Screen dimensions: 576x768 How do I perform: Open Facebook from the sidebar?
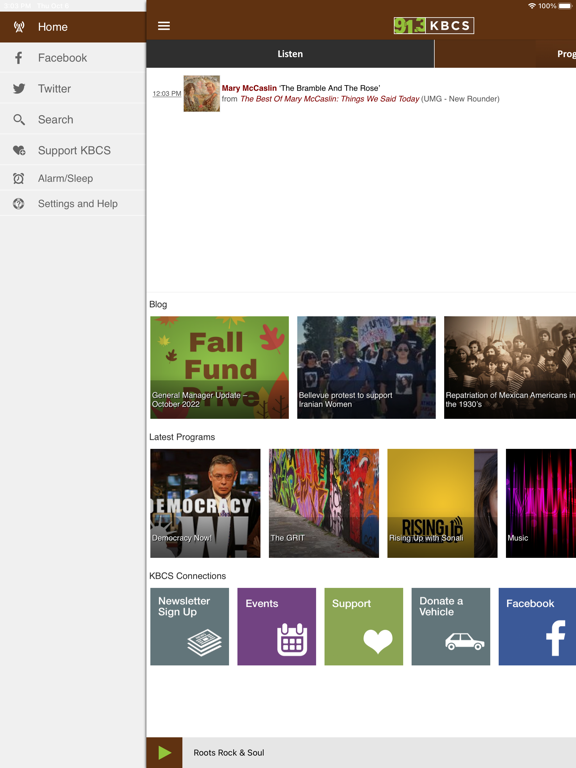click(x=72, y=58)
